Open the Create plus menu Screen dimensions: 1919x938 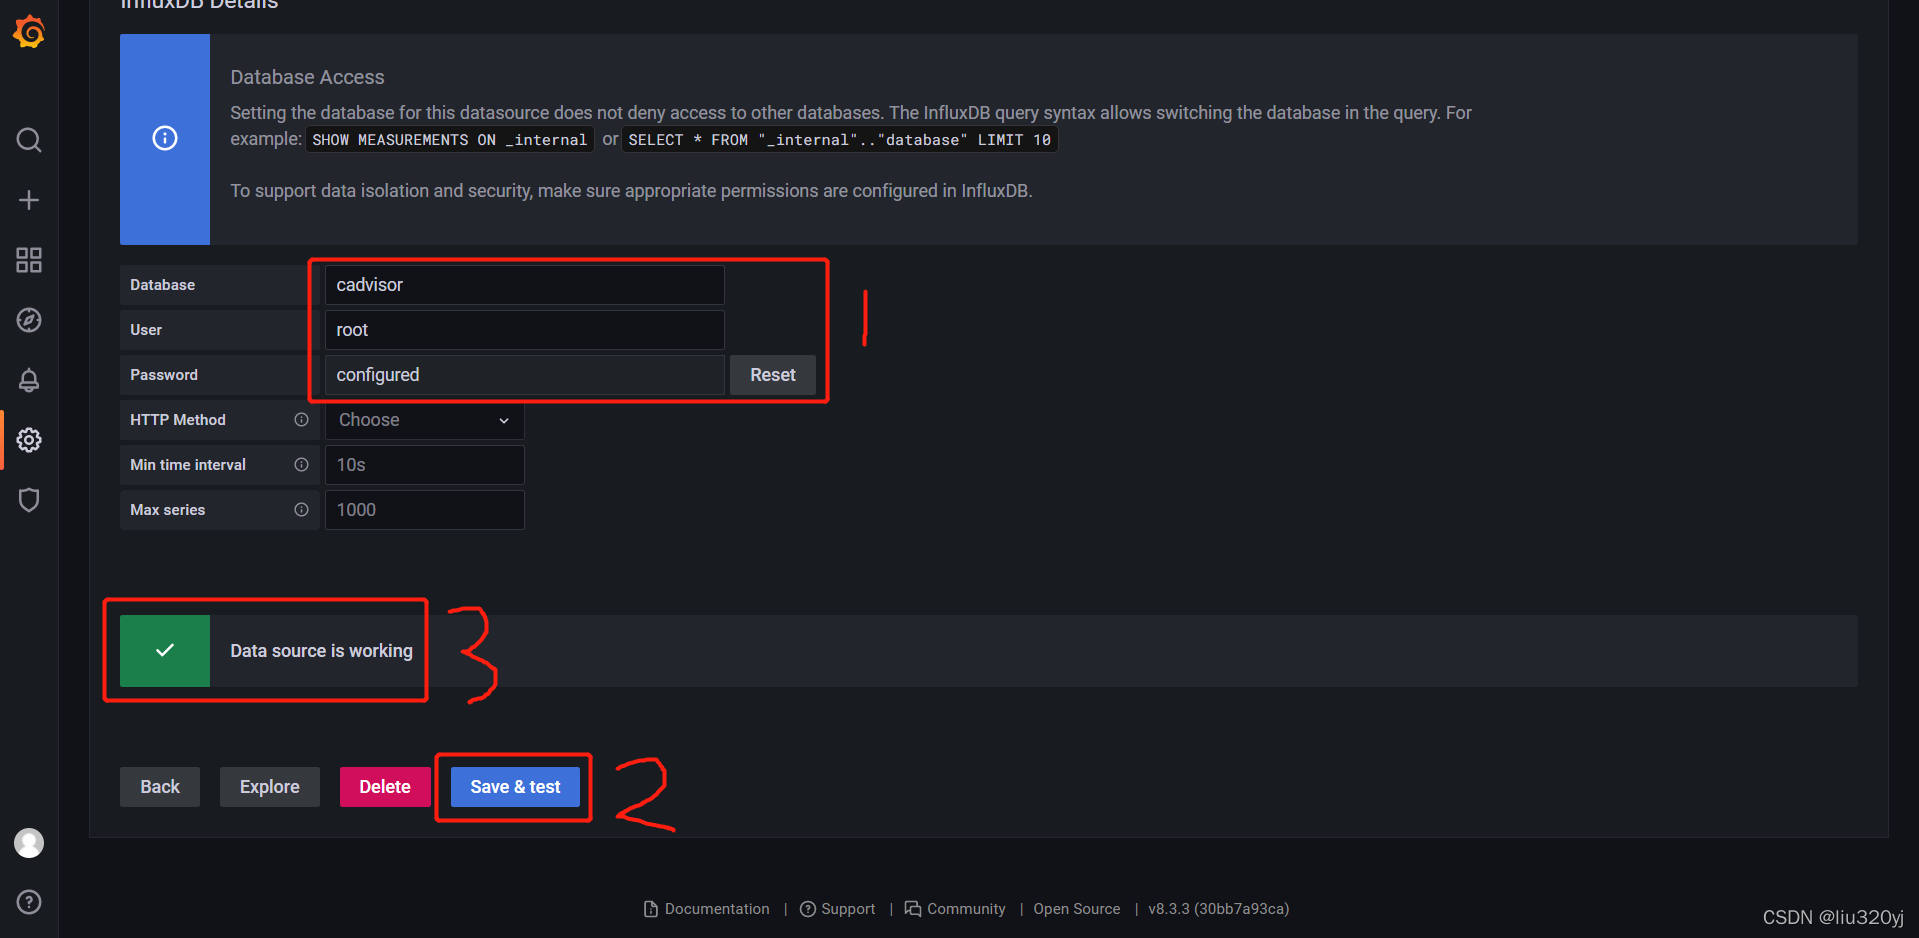[29, 200]
